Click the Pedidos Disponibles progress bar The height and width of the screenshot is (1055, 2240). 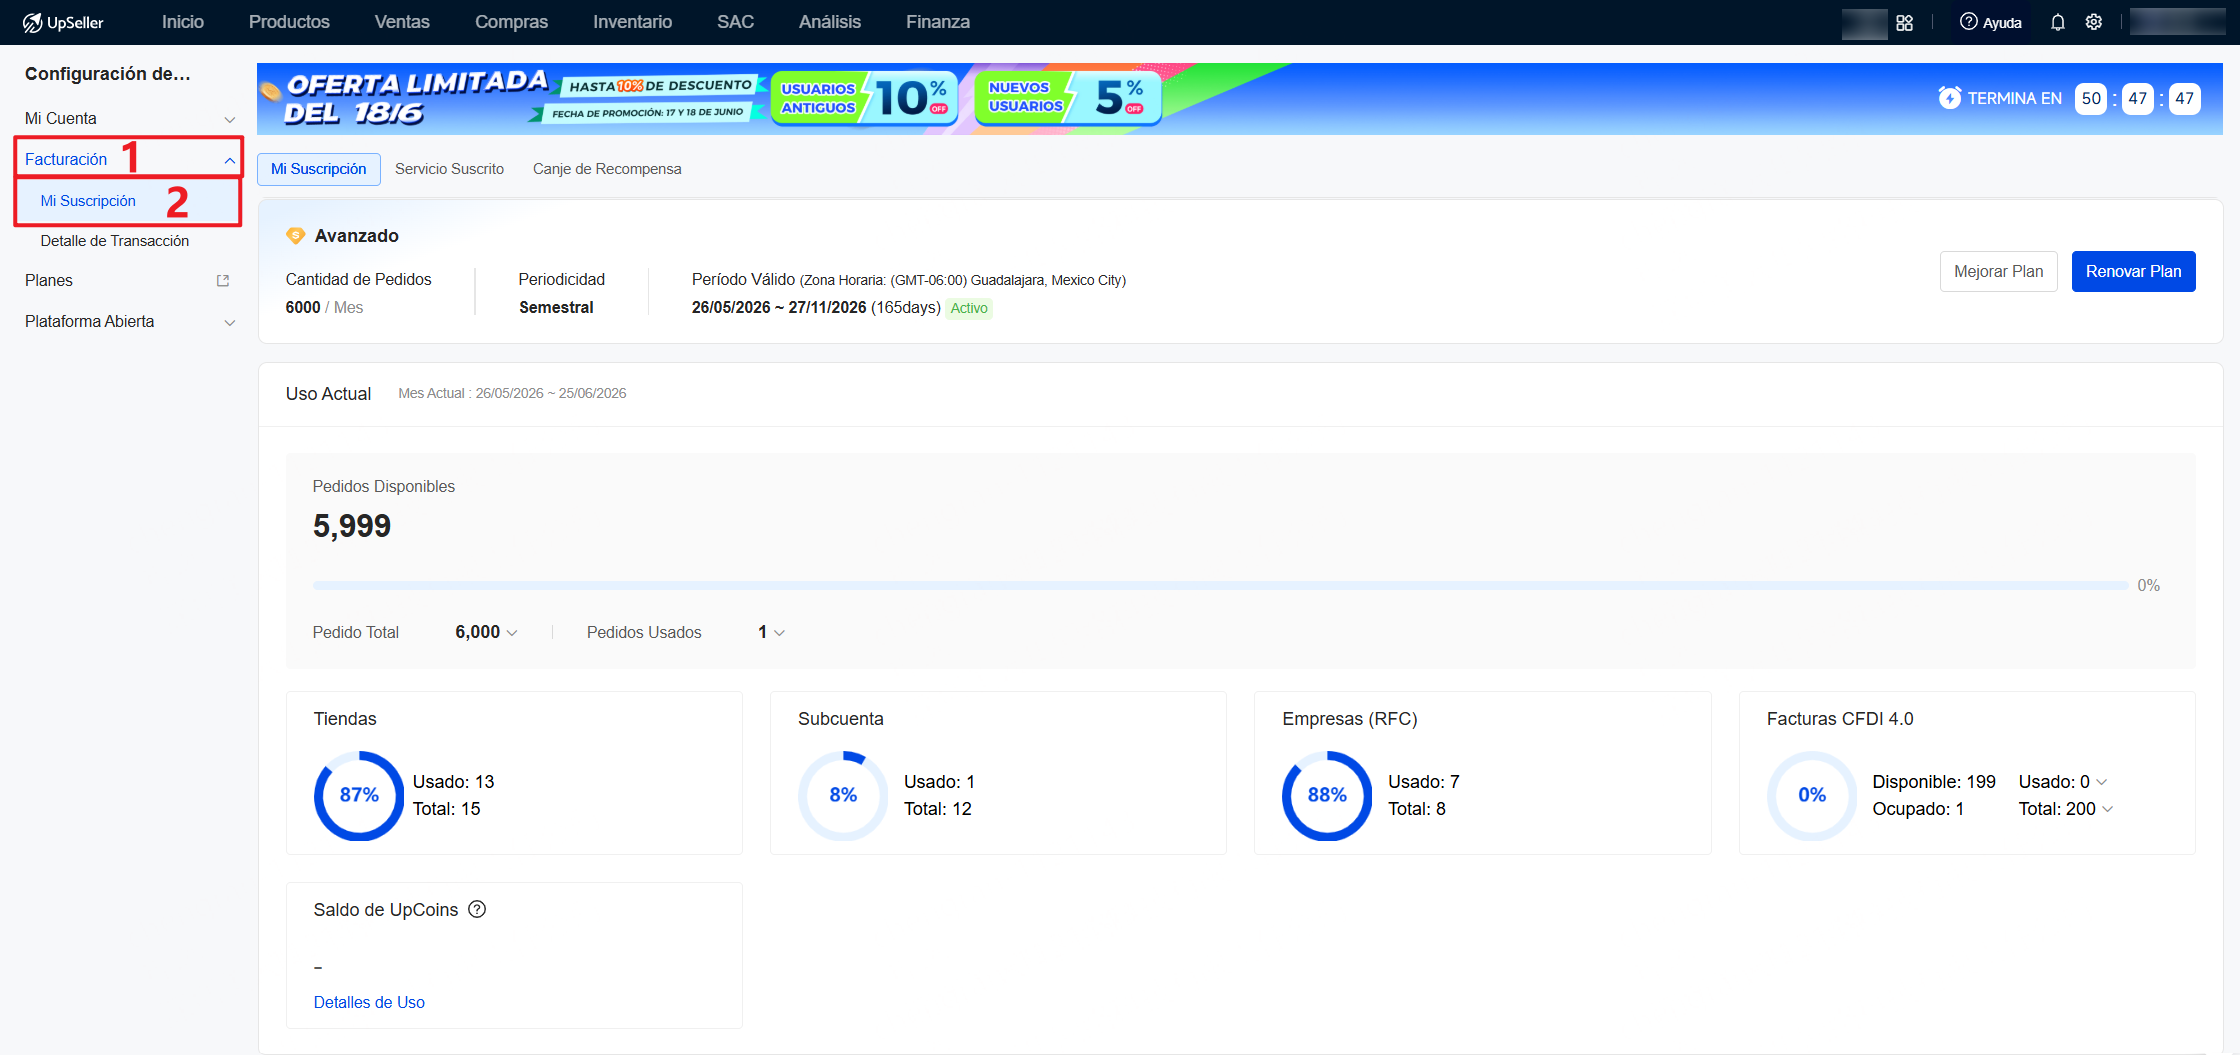click(x=1221, y=585)
